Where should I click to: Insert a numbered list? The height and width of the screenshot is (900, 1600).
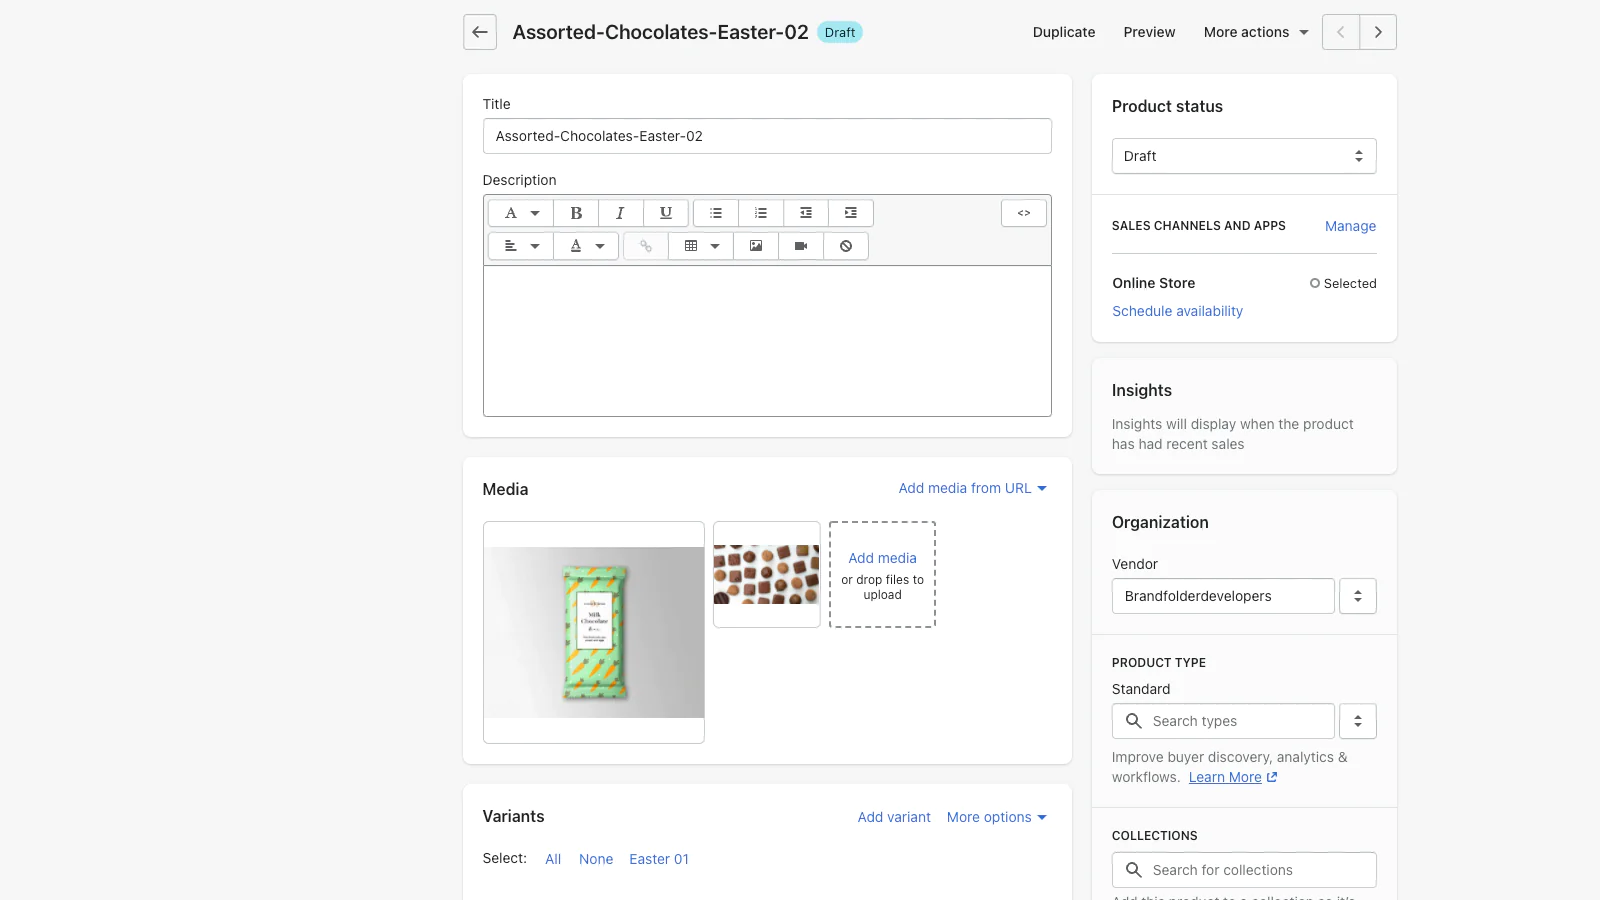[x=761, y=213]
